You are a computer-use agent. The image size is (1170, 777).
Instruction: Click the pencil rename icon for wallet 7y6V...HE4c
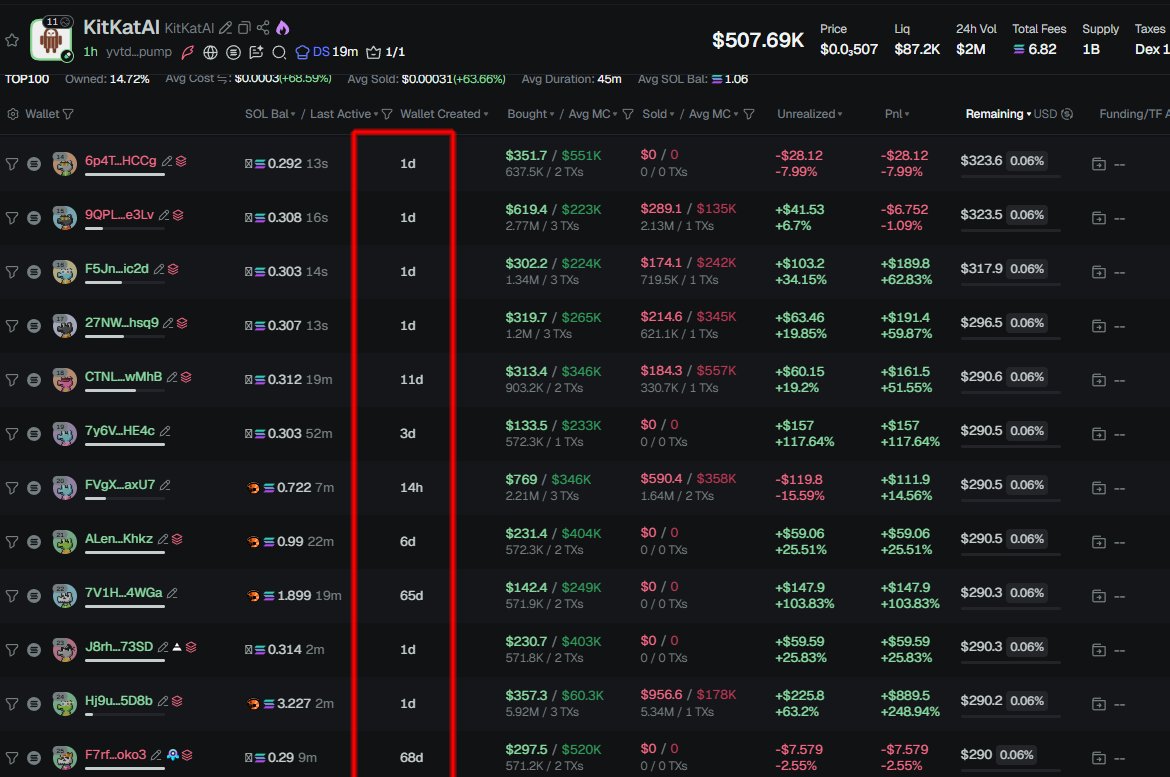(x=165, y=431)
